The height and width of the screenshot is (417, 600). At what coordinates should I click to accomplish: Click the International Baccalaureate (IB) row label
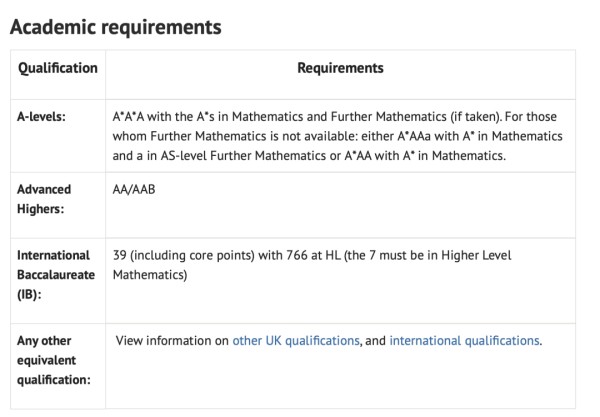[56, 275]
